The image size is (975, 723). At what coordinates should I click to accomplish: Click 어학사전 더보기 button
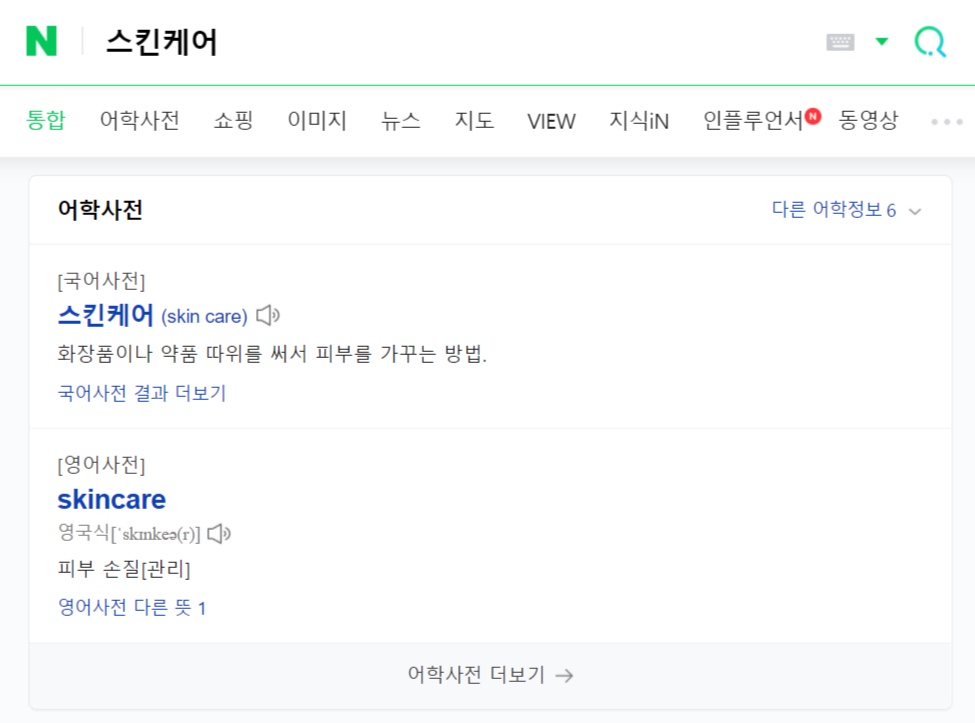490,675
